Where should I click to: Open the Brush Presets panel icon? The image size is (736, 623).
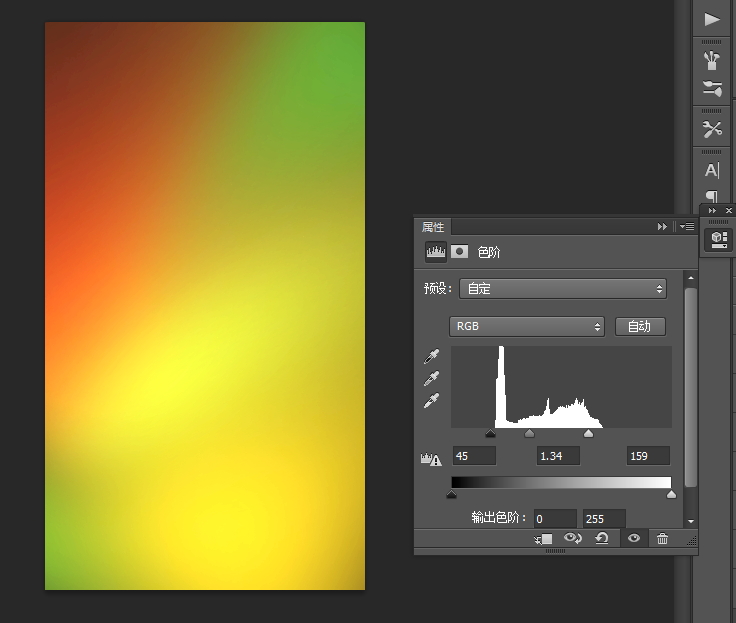[712, 61]
